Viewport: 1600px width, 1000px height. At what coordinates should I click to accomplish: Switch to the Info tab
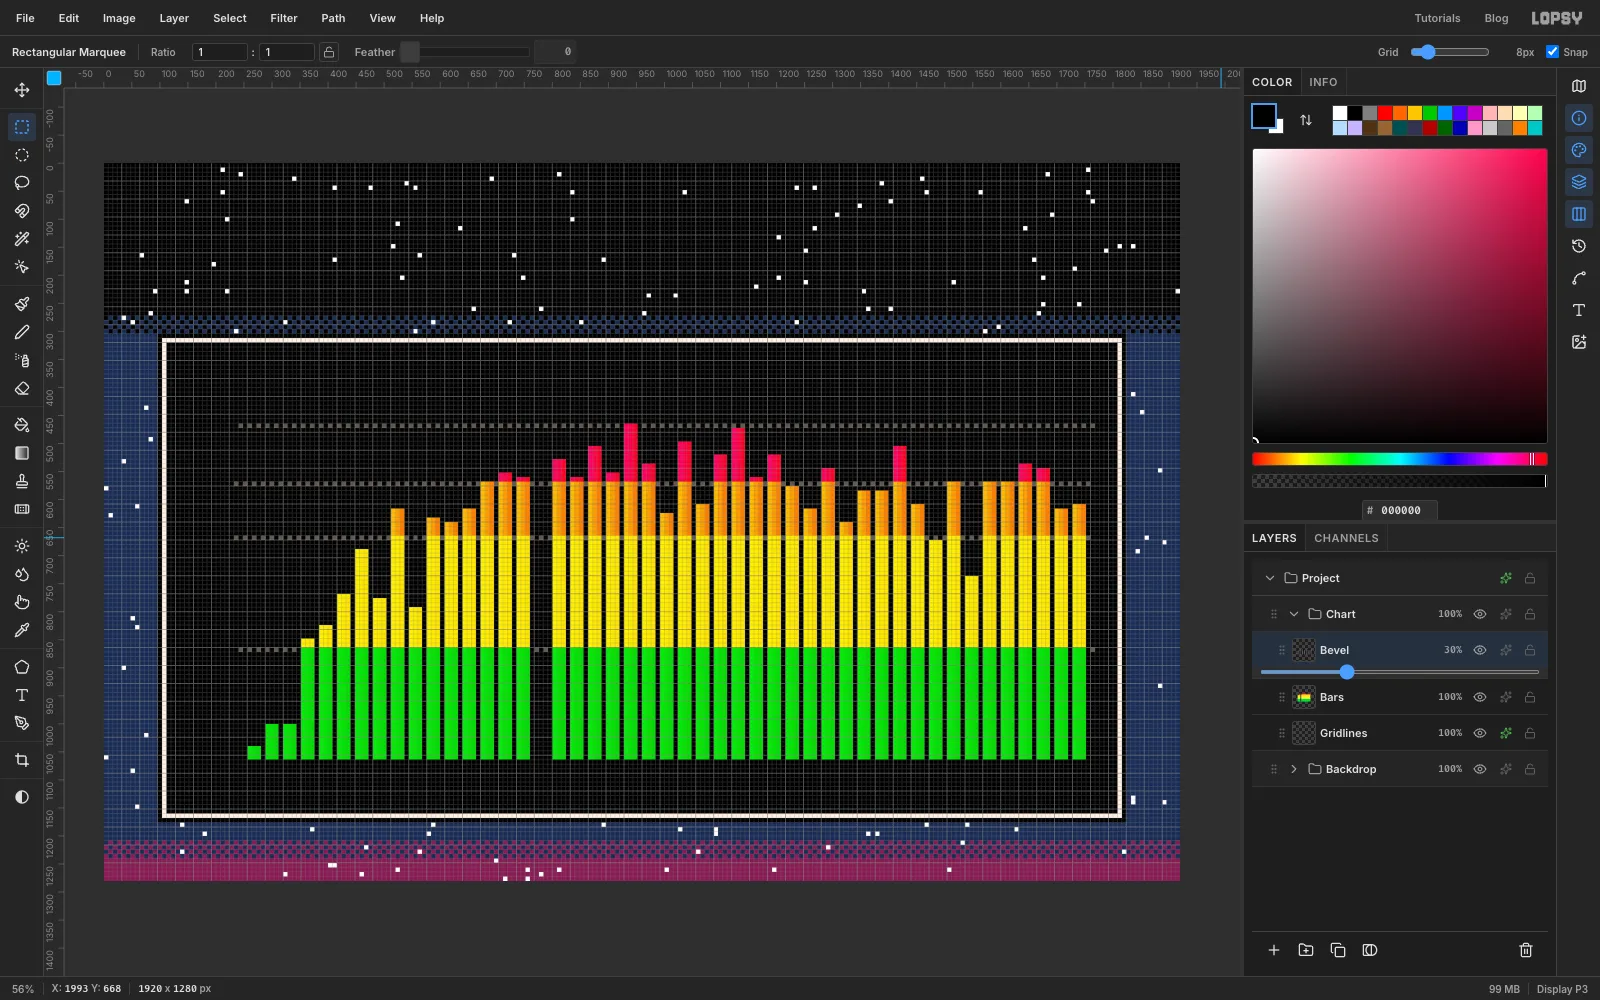coord(1323,82)
